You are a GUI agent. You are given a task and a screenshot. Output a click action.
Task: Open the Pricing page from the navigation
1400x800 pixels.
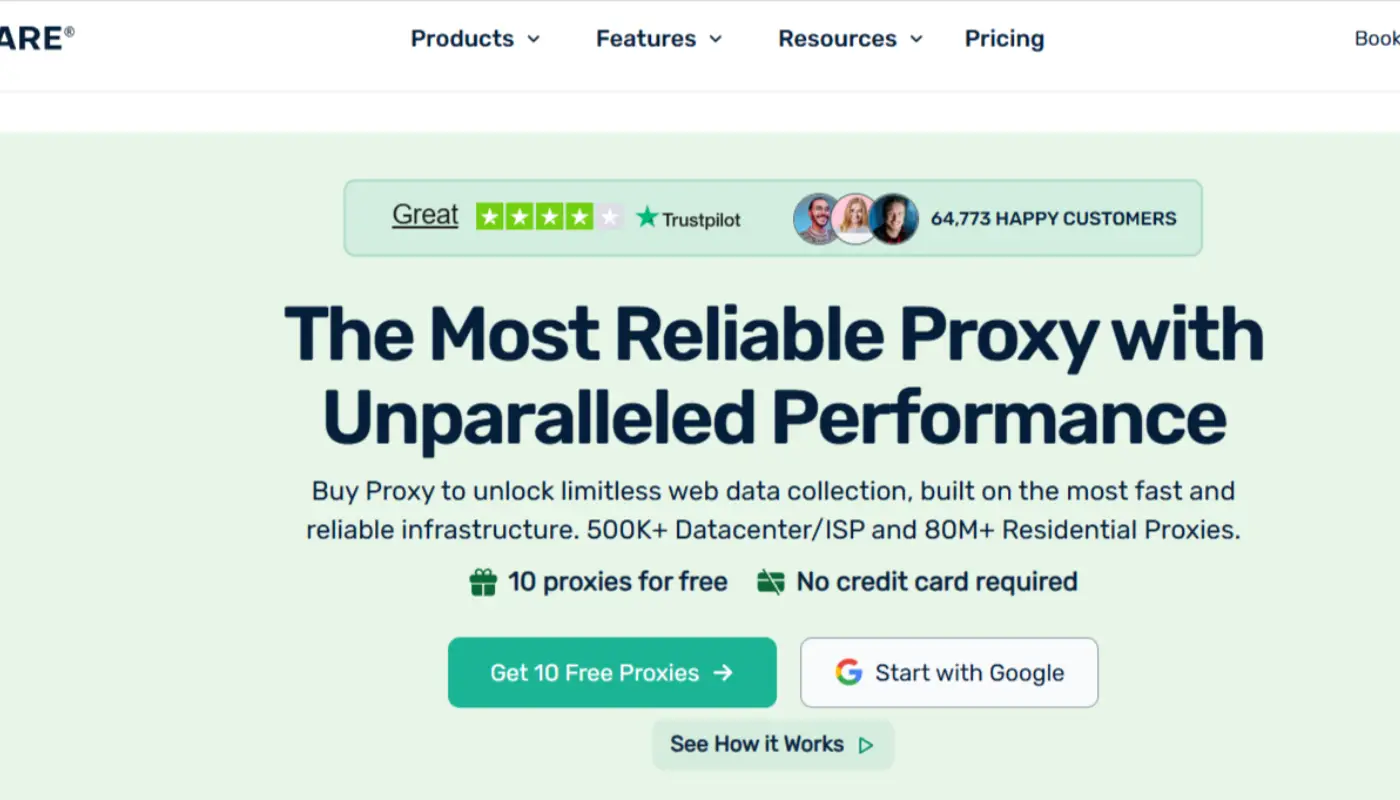[x=1004, y=39]
